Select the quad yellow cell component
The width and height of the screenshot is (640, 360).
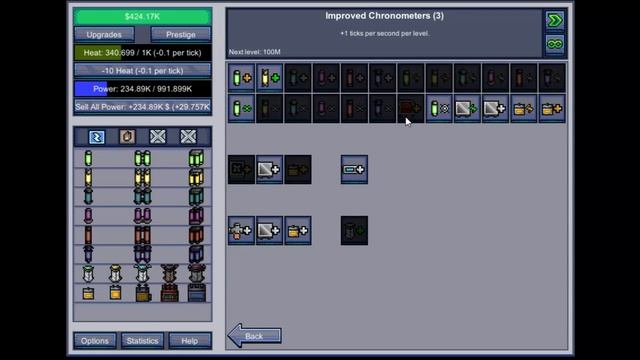click(x=196, y=178)
